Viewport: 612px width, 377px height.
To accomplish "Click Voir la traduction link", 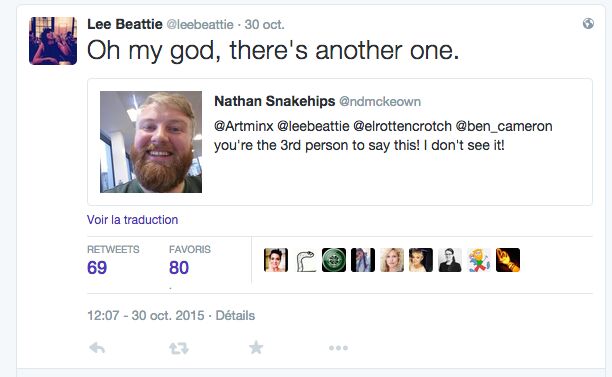I will tap(132, 220).
